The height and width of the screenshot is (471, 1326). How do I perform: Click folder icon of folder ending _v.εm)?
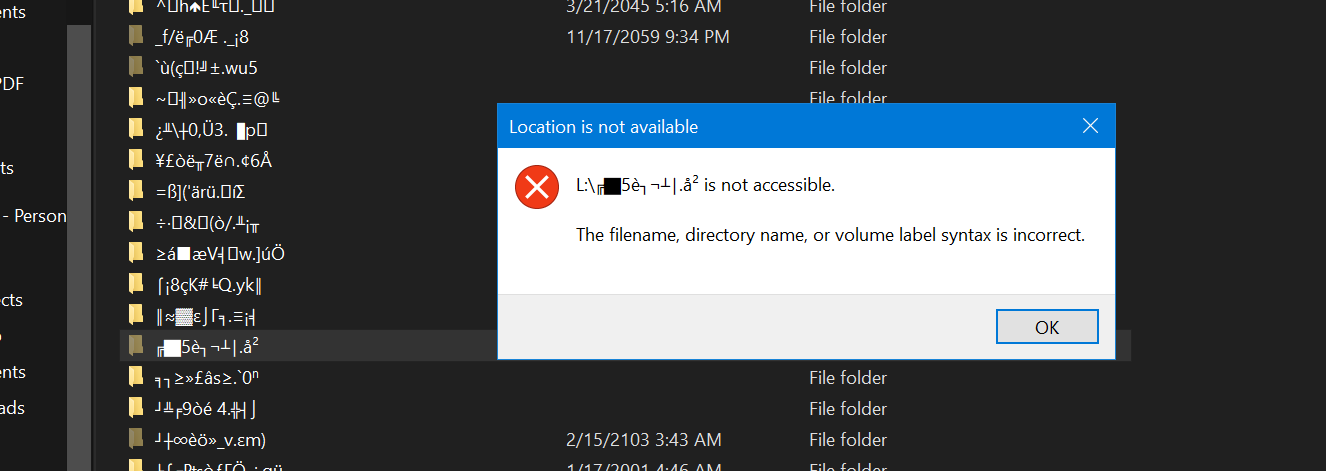coord(137,440)
